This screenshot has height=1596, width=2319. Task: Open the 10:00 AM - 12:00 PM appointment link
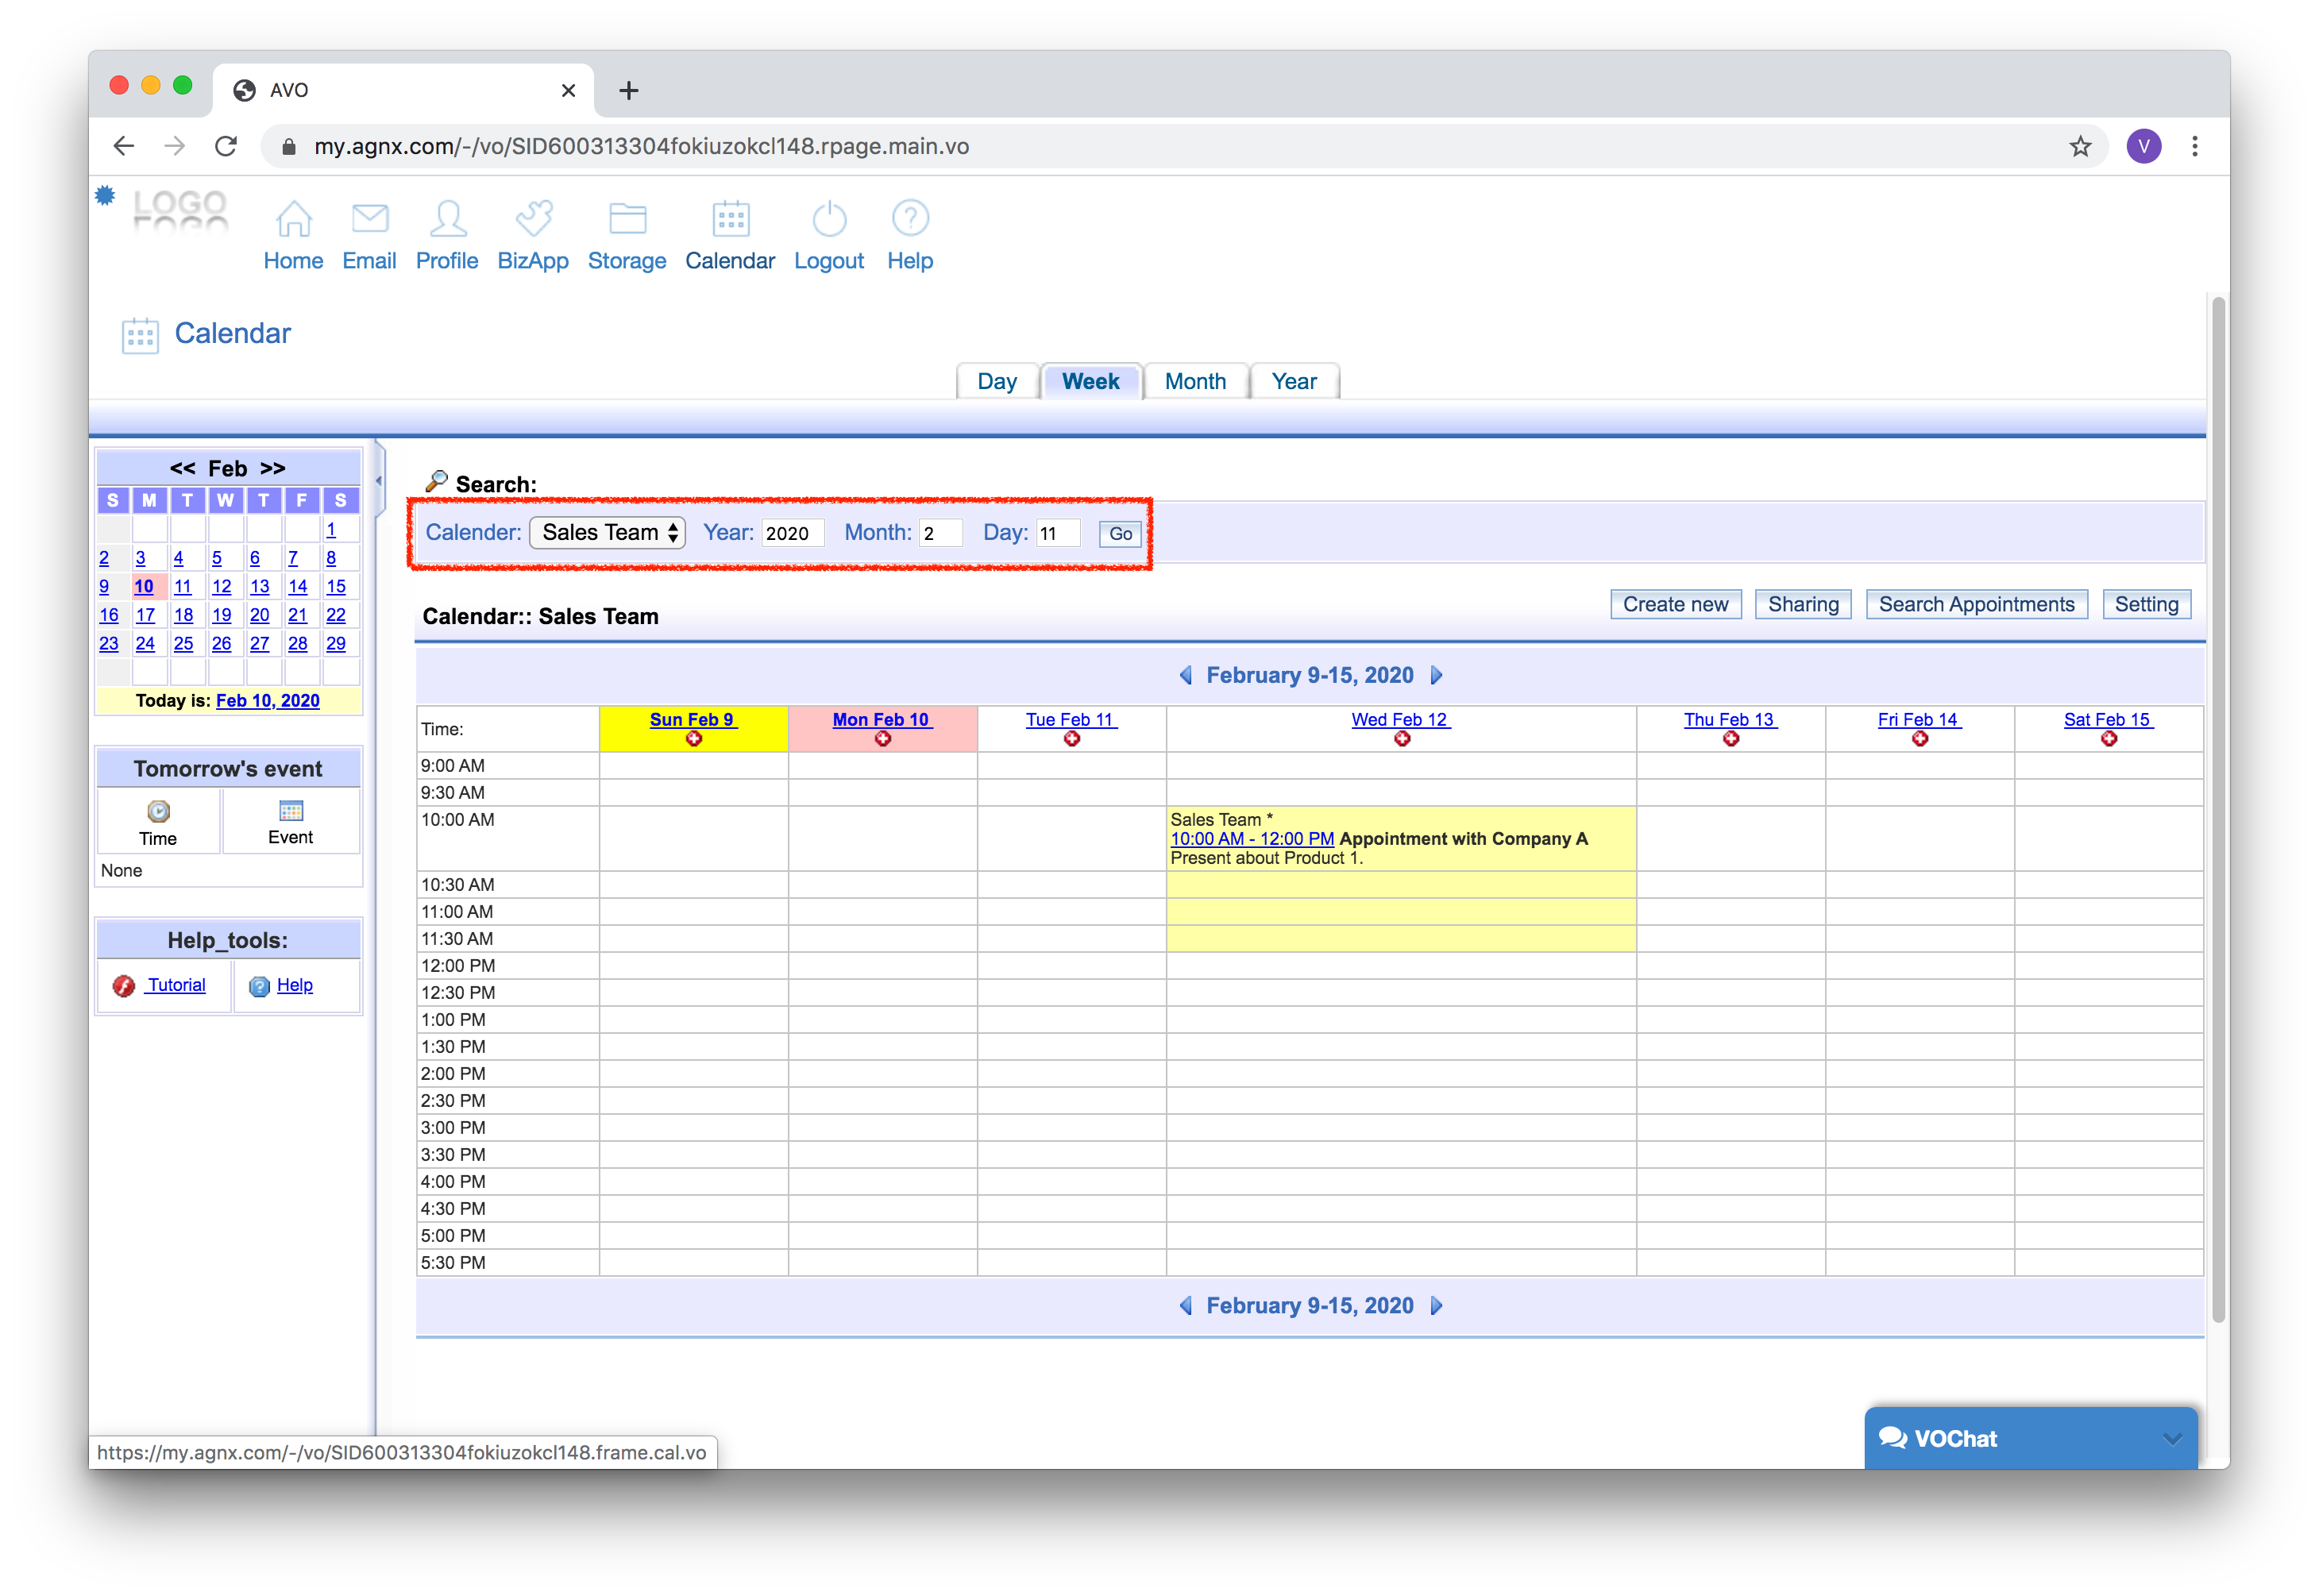(1252, 839)
